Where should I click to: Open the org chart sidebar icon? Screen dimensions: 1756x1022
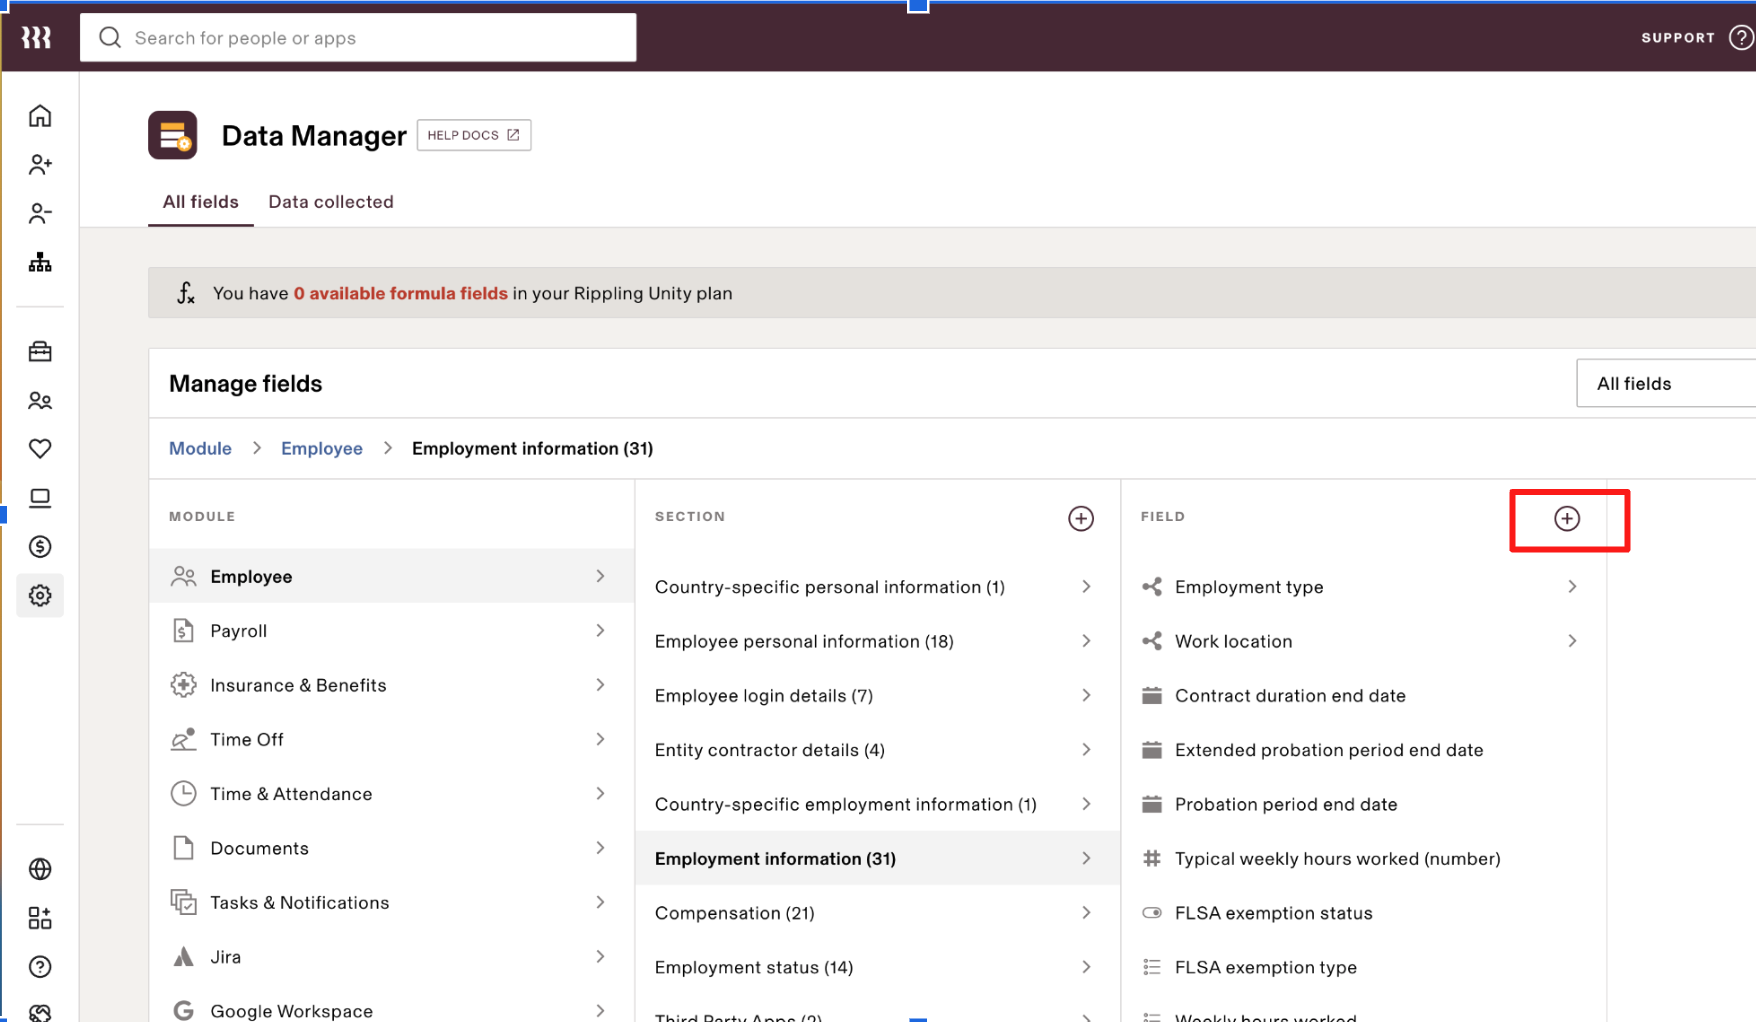(40, 262)
